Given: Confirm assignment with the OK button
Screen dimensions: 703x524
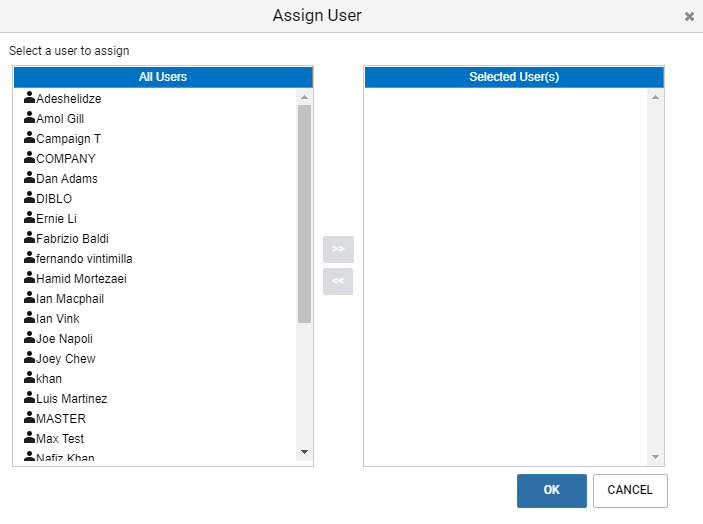Looking at the screenshot, I should point(551,491).
